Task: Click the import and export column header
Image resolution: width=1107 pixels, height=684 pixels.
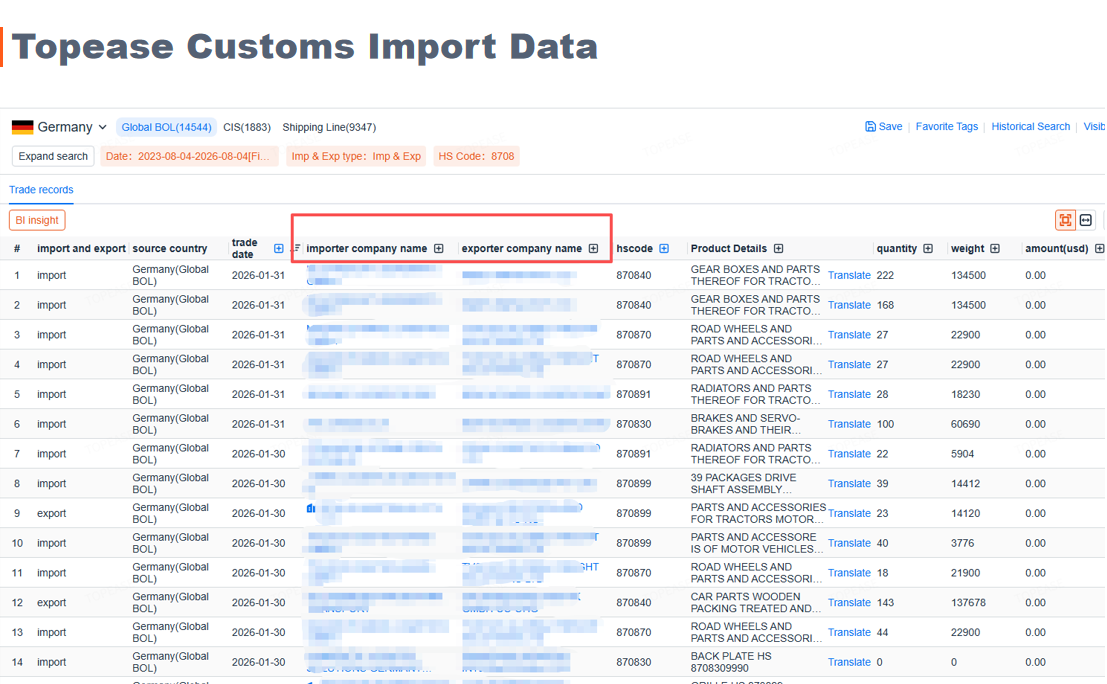Action: pos(81,248)
